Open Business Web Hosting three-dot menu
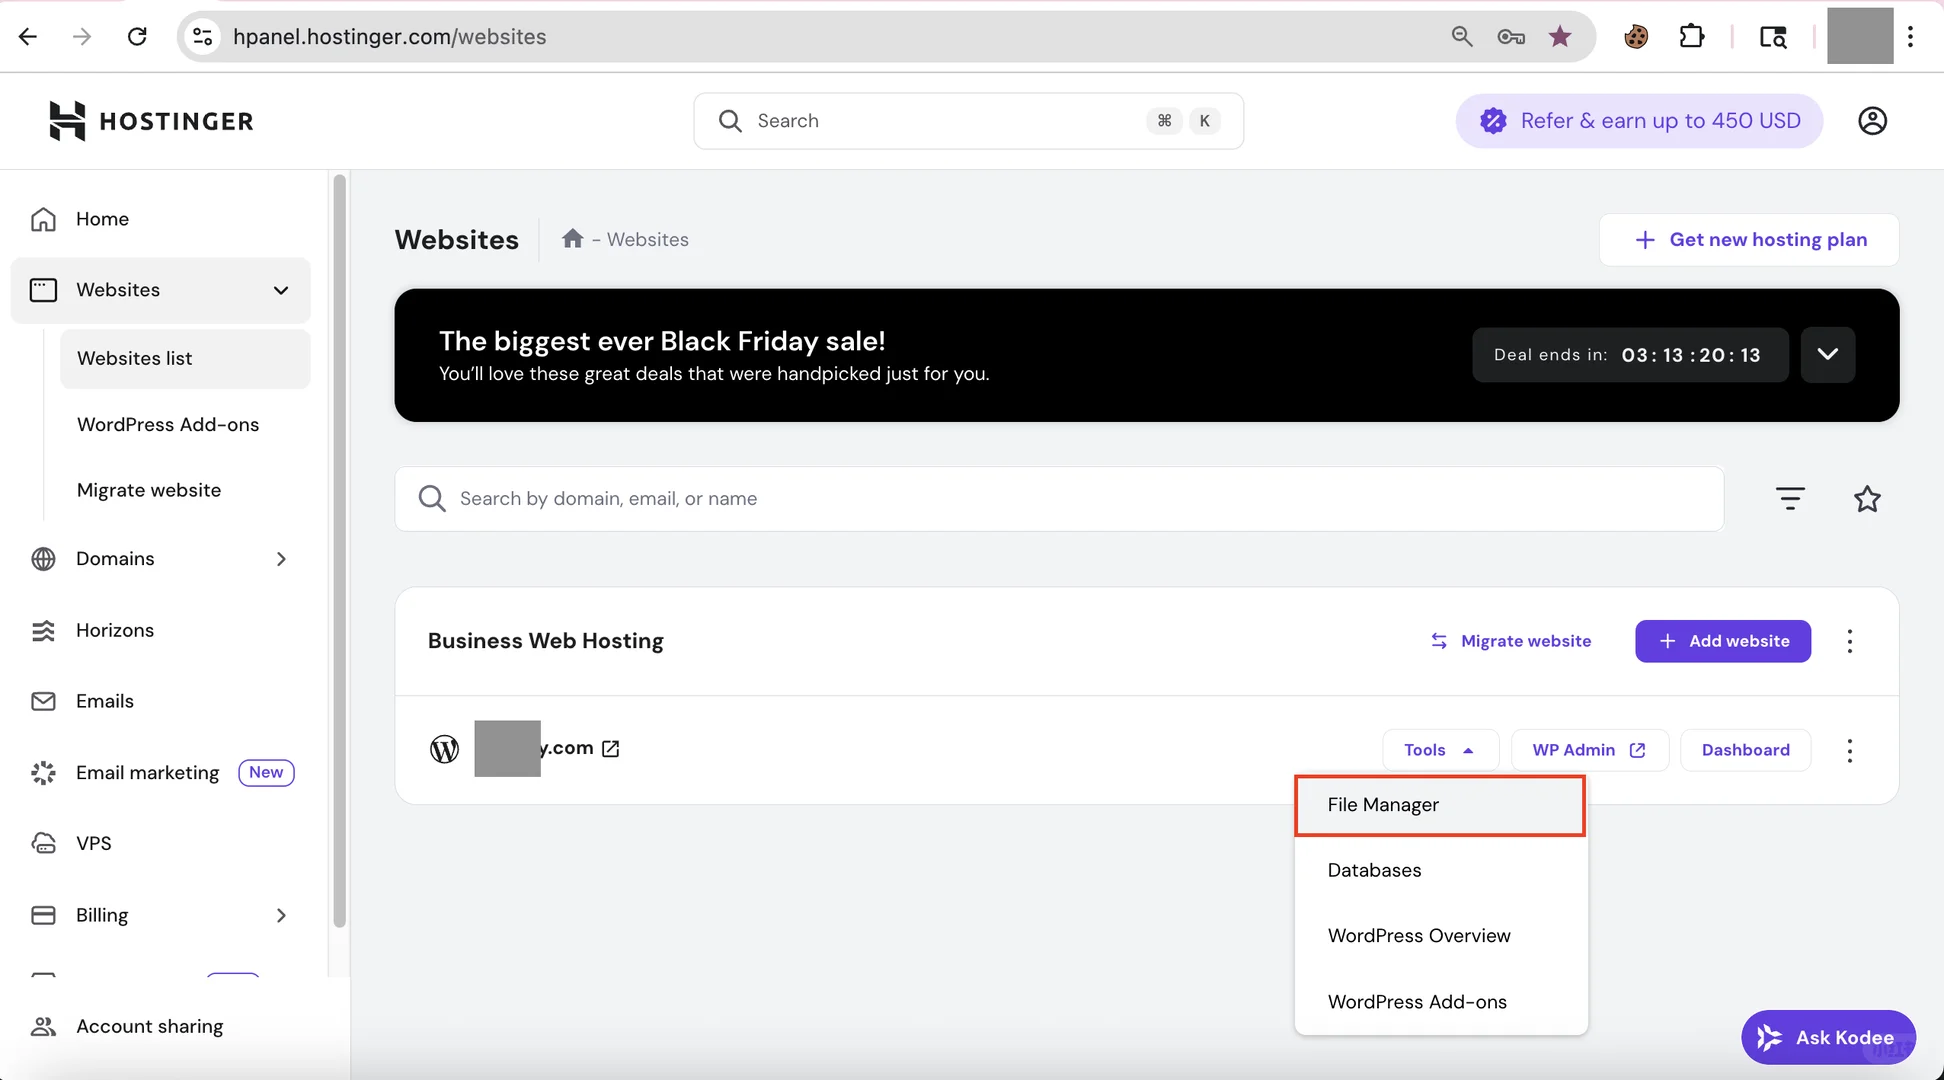This screenshot has width=1944, height=1080. (x=1849, y=641)
